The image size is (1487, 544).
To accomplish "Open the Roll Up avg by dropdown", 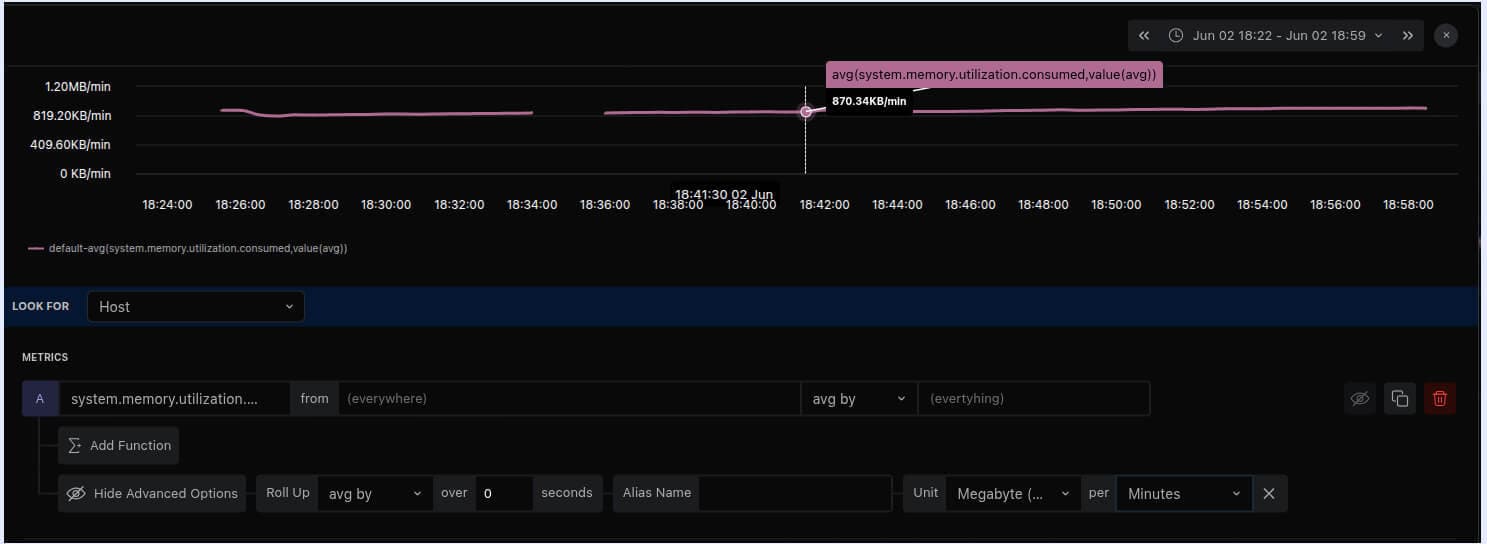I will 375,493.
